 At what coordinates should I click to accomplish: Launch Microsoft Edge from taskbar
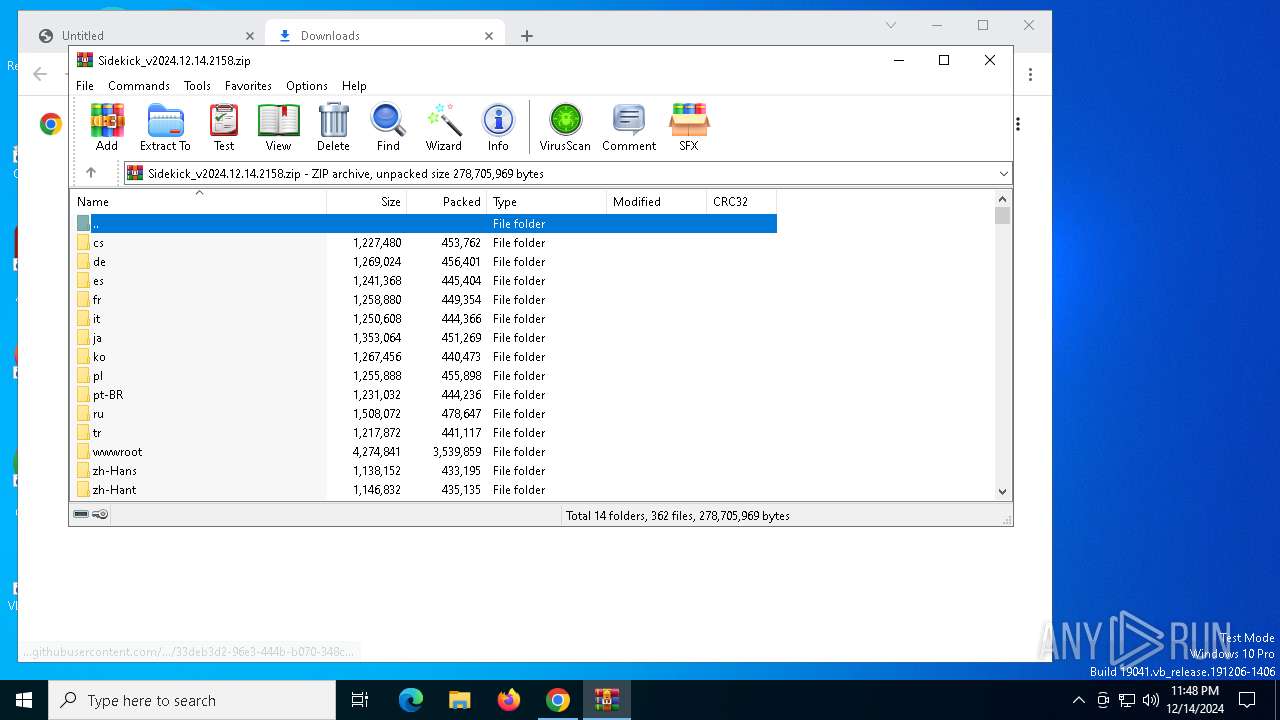(411, 700)
